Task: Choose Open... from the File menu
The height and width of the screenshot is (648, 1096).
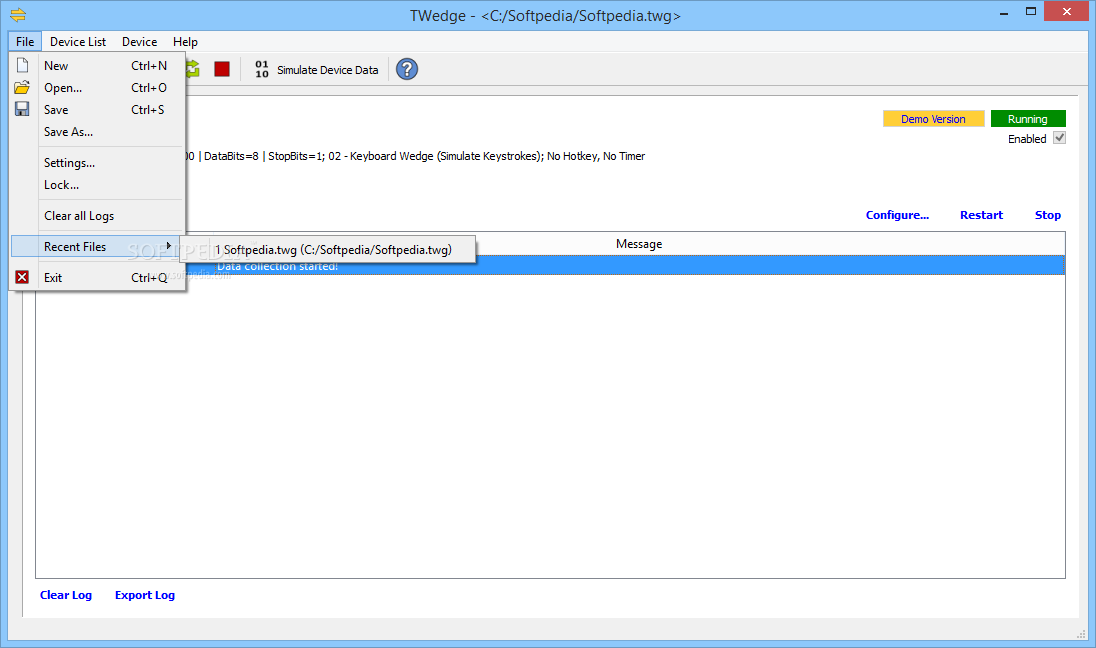Action: click(x=98, y=87)
